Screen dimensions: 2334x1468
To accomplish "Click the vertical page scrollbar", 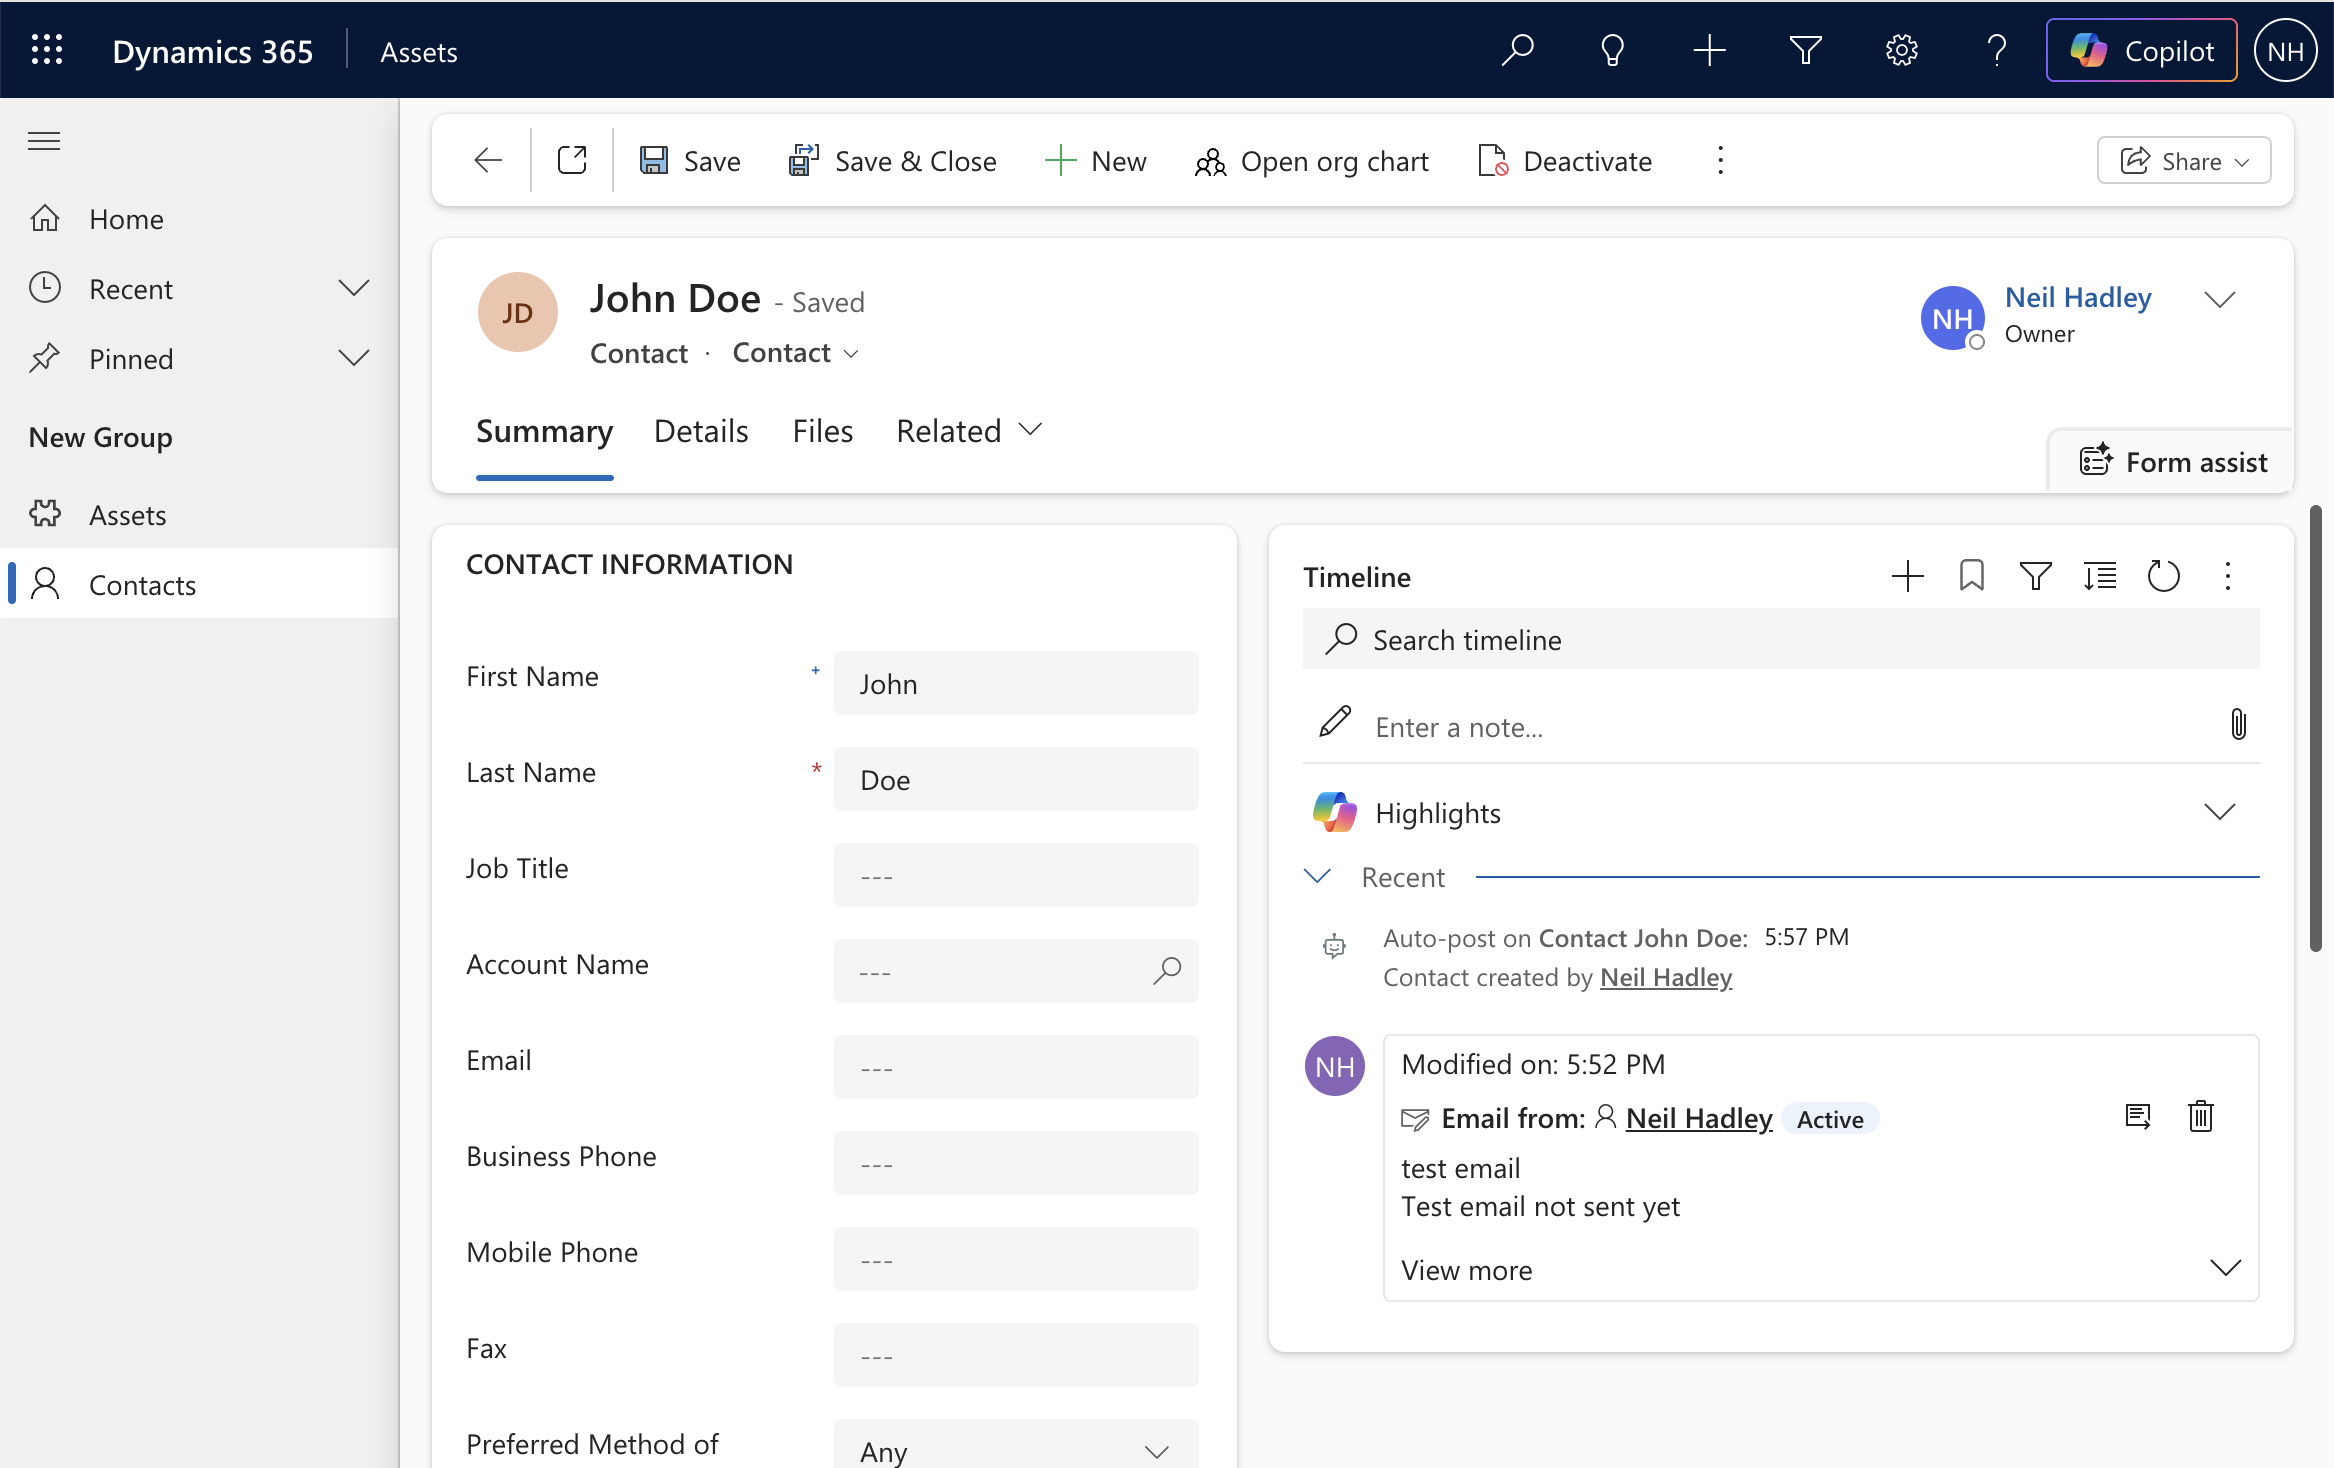I will click(2316, 729).
